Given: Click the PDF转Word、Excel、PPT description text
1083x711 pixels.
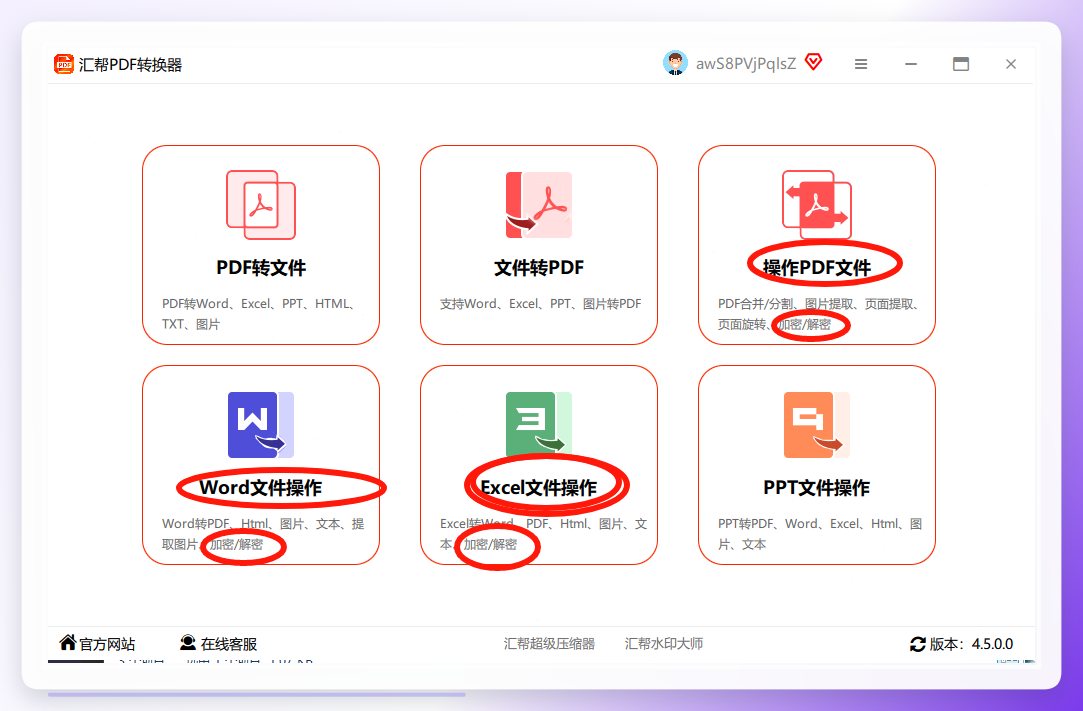Looking at the screenshot, I should pyautogui.click(x=259, y=314).
